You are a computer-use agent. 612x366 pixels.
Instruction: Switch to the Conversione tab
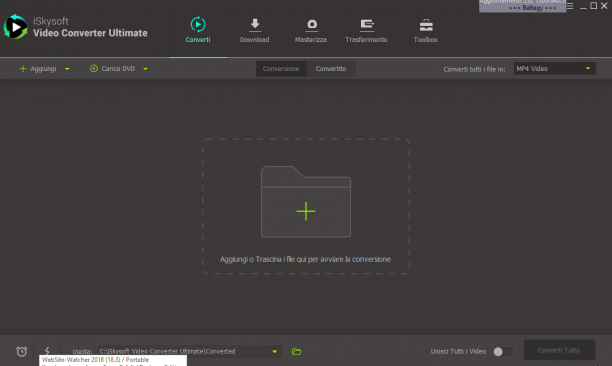point(281,69)
